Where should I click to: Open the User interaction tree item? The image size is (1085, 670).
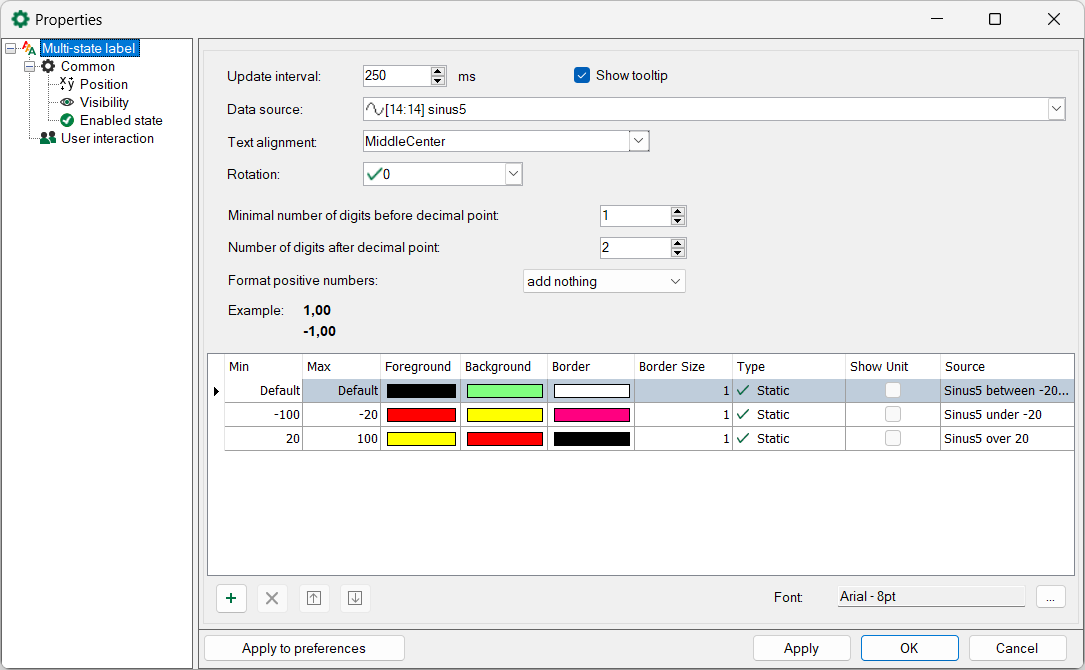coord(107,138)
